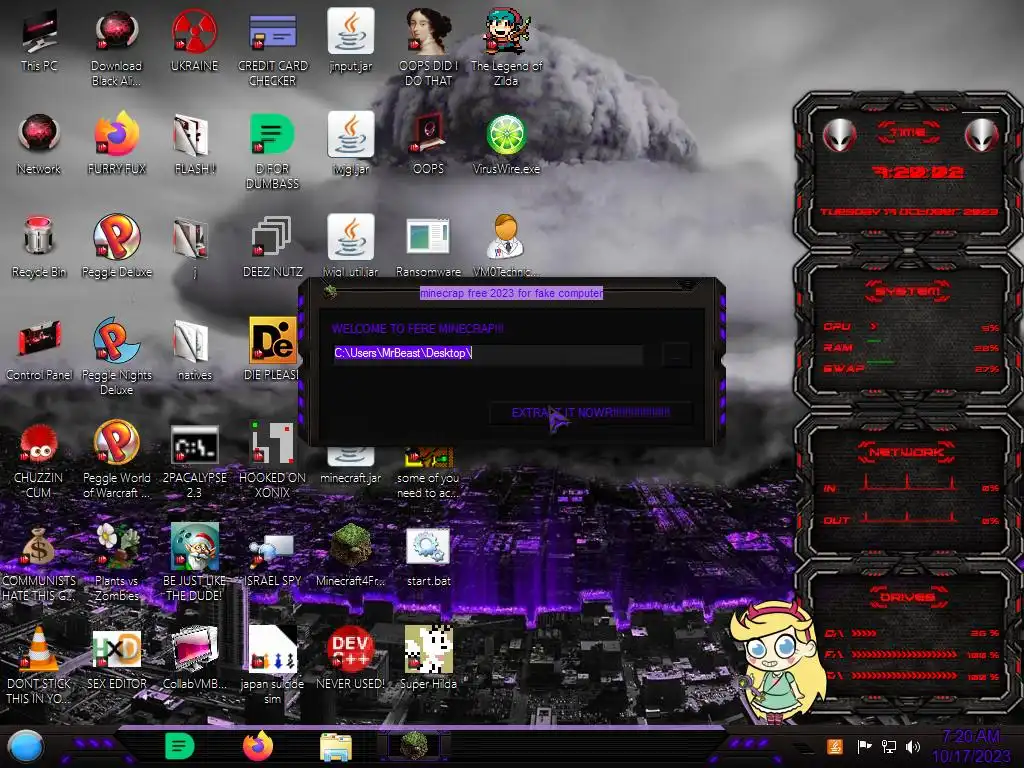This screenshot has height=768, width=1024.
Task: Click the NETWORK widget header
Action: (906, 452)
